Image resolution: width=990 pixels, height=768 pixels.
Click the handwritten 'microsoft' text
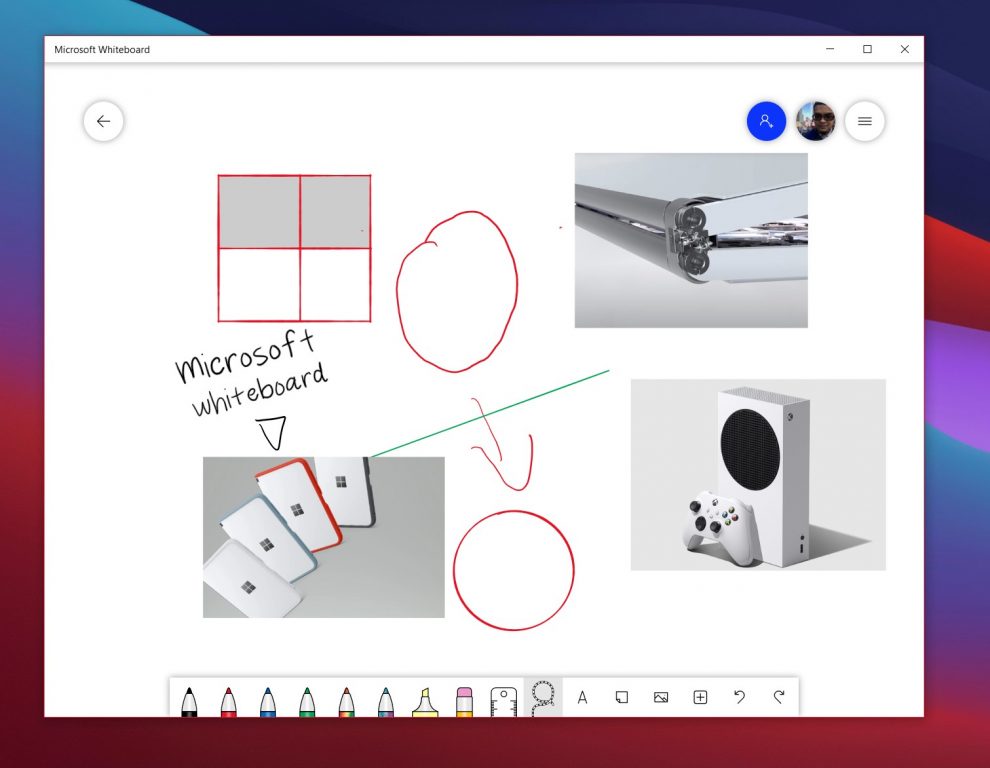point(245,357)
